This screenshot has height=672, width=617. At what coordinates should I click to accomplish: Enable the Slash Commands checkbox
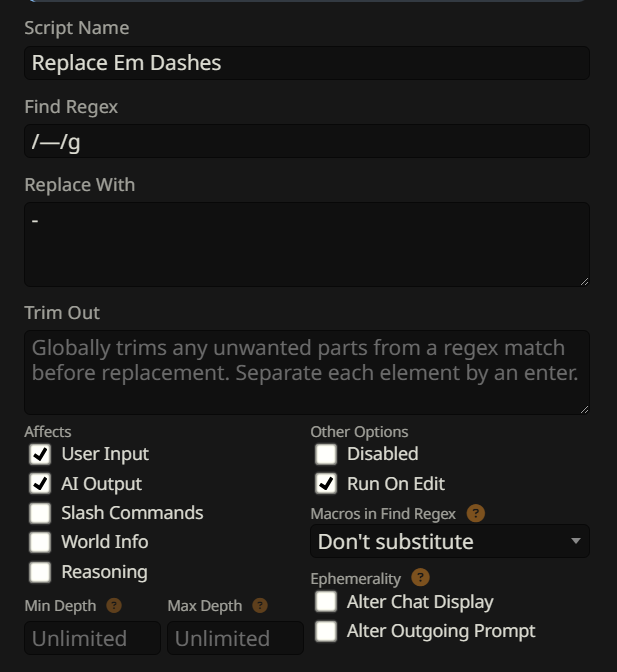(40, 513)
